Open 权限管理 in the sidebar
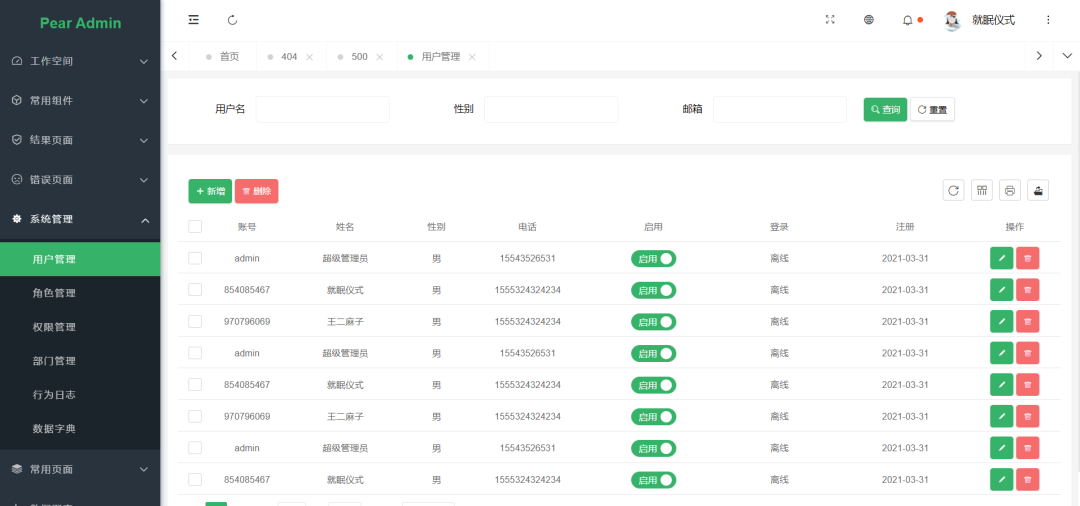This screenshot has width=1080, height=506. click(x=80, y=327)
